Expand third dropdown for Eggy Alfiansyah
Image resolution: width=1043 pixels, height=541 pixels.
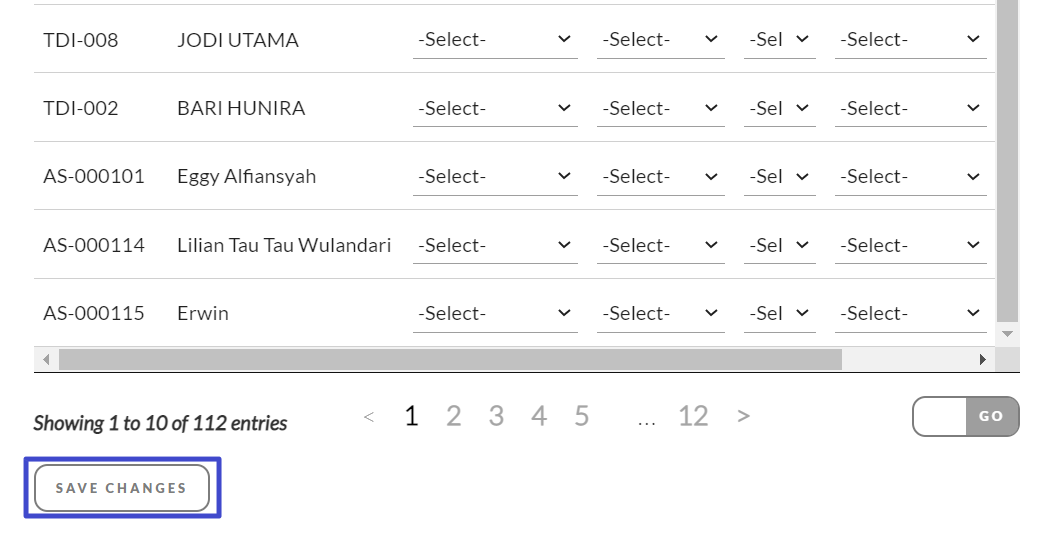(x=779, y=177)
